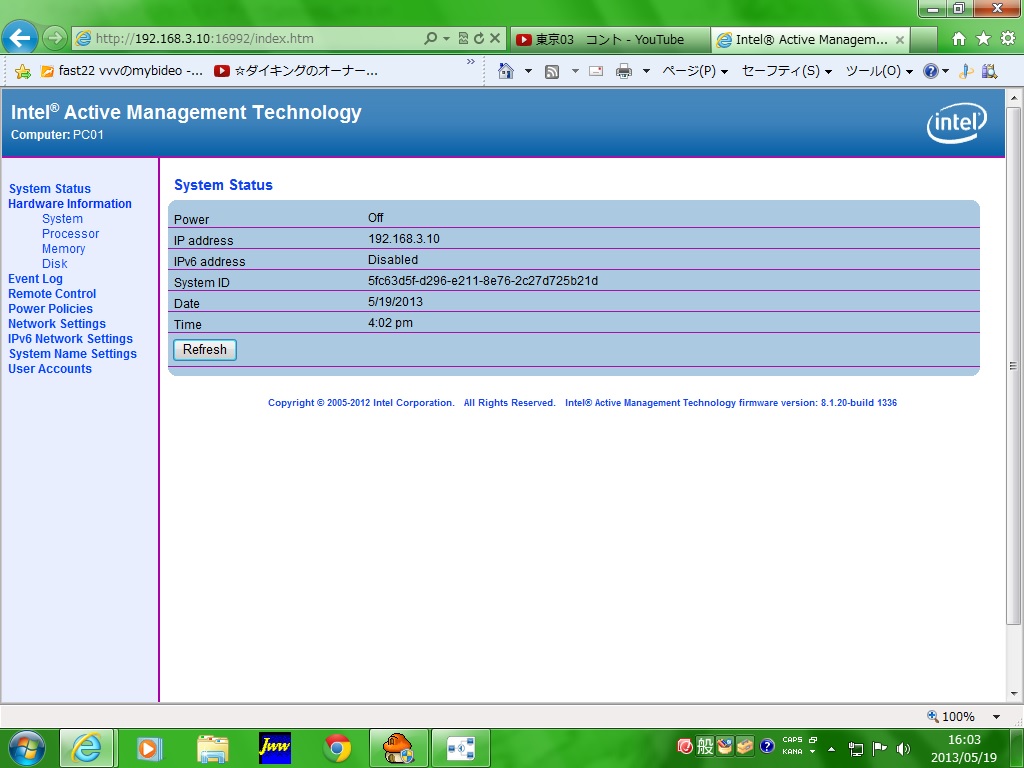The image size is (1024, 768).
Task: Add to favorites bar star icon
Action: pos(22,71)
